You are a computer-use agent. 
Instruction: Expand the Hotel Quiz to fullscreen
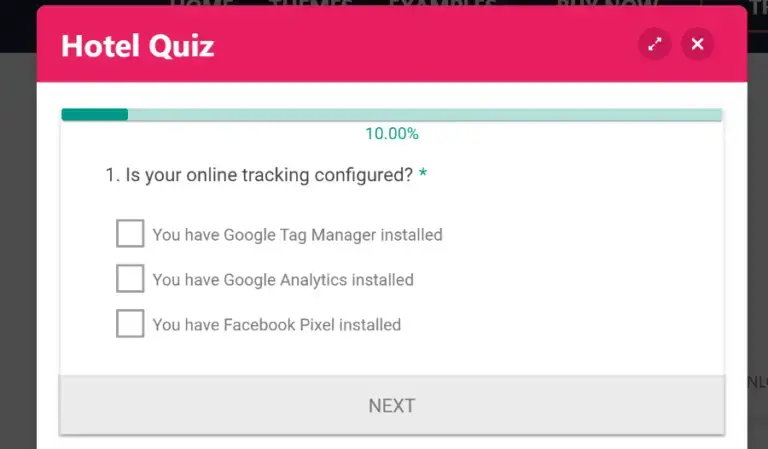(x=655, y=44)
